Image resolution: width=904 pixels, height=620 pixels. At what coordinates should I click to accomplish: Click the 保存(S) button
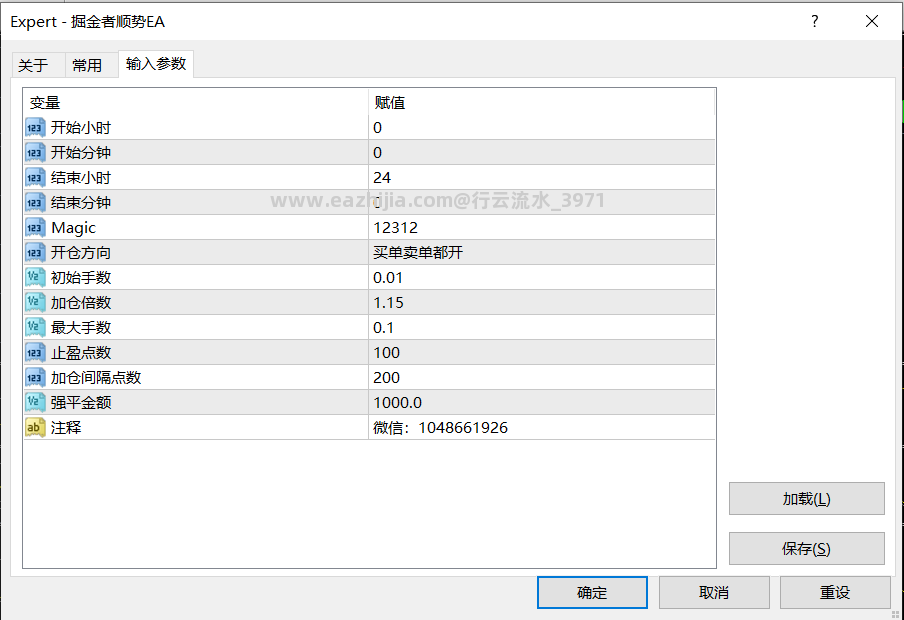807,548
